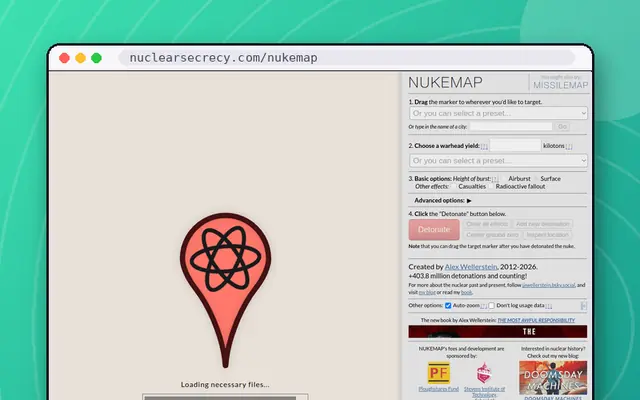Enable Don't log usage data checkbox
The image size is (640, 400).
pos(492,306)
